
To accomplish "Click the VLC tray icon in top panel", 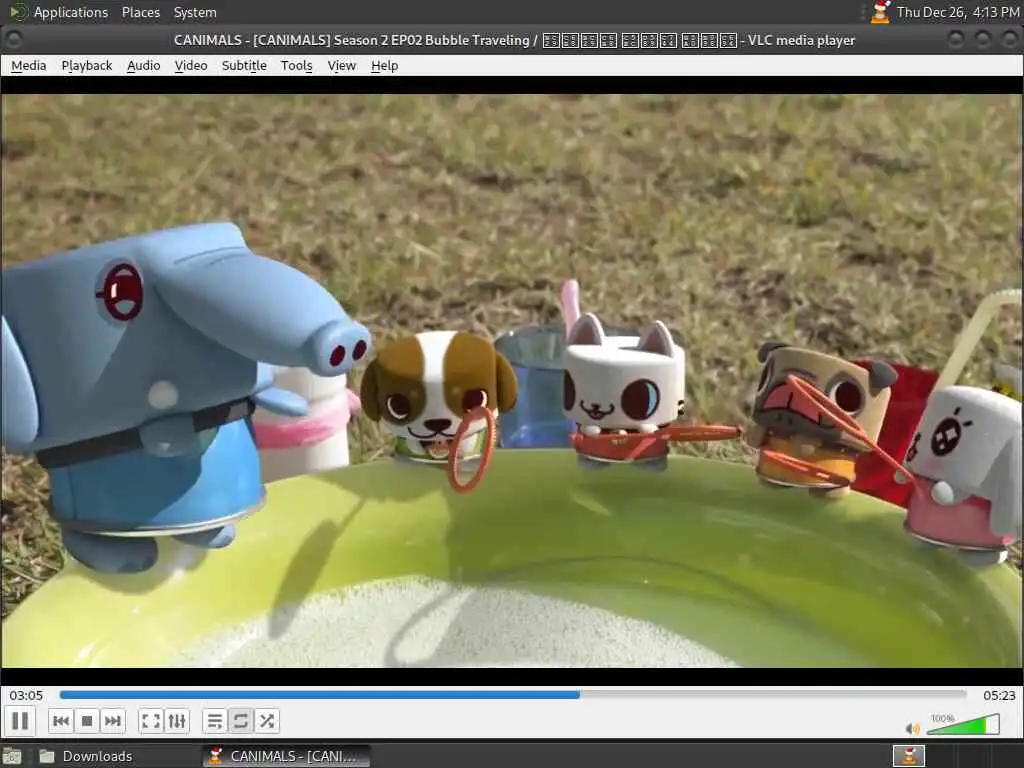I will (x=880, y=12).
